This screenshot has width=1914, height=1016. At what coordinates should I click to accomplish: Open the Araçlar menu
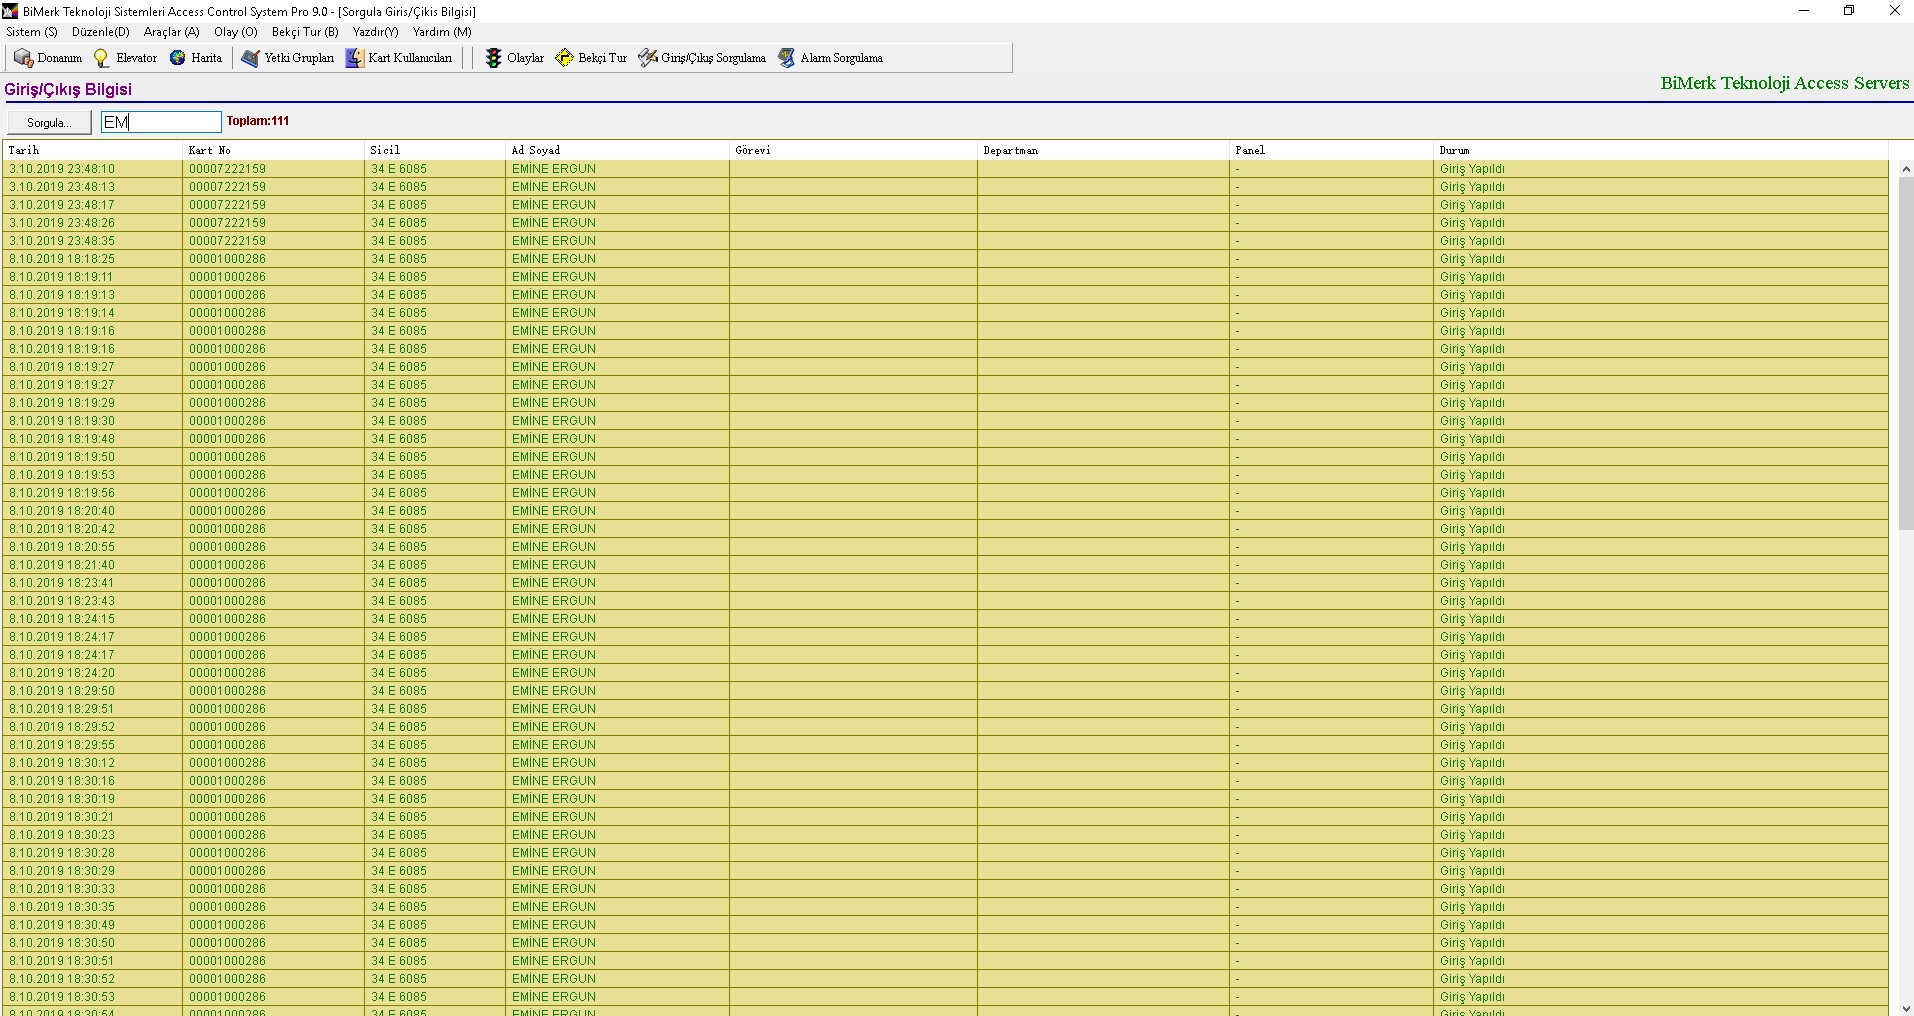pos(171,32)
